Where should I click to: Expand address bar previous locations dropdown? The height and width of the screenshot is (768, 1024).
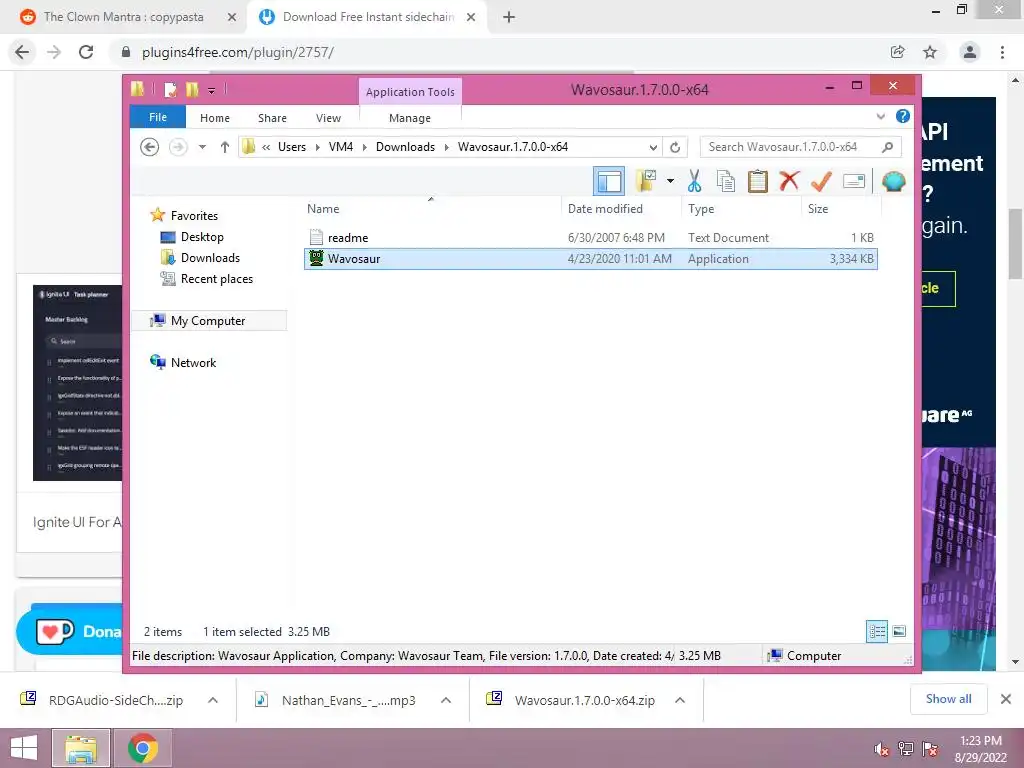[653, 147]
